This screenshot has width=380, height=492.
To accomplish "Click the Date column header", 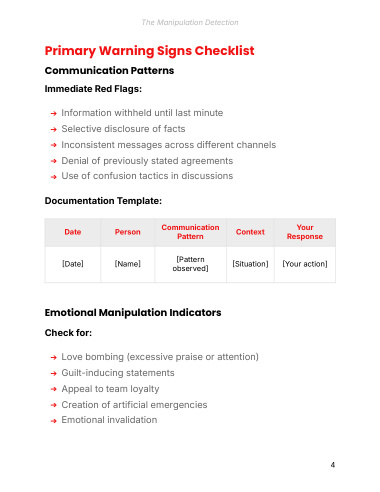I will click(73, 232).
